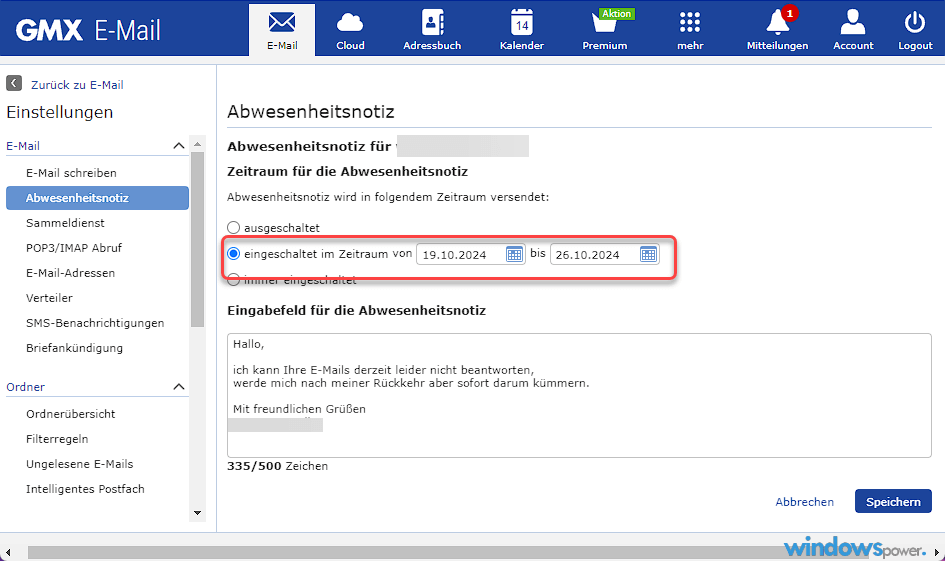The image size is (945, 561).
Task: Click the Abbrechen link
Action: click(805, 501)
